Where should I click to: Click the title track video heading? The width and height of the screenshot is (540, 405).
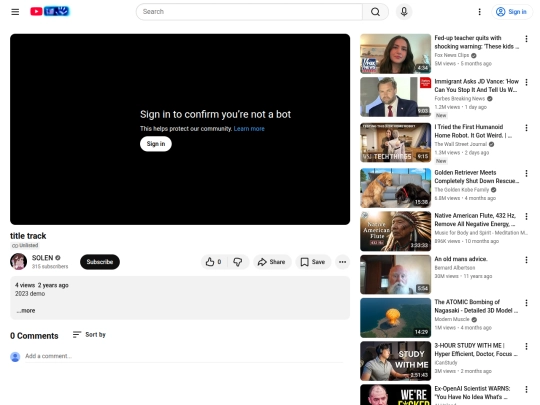[x=28, y=236]
